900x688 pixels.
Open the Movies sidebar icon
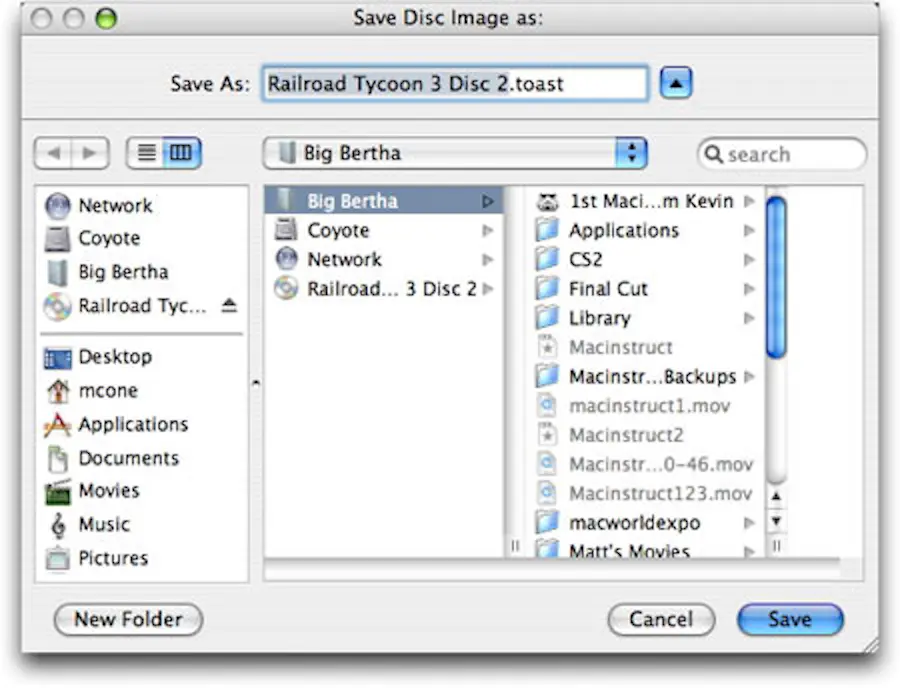coord(56,491)
